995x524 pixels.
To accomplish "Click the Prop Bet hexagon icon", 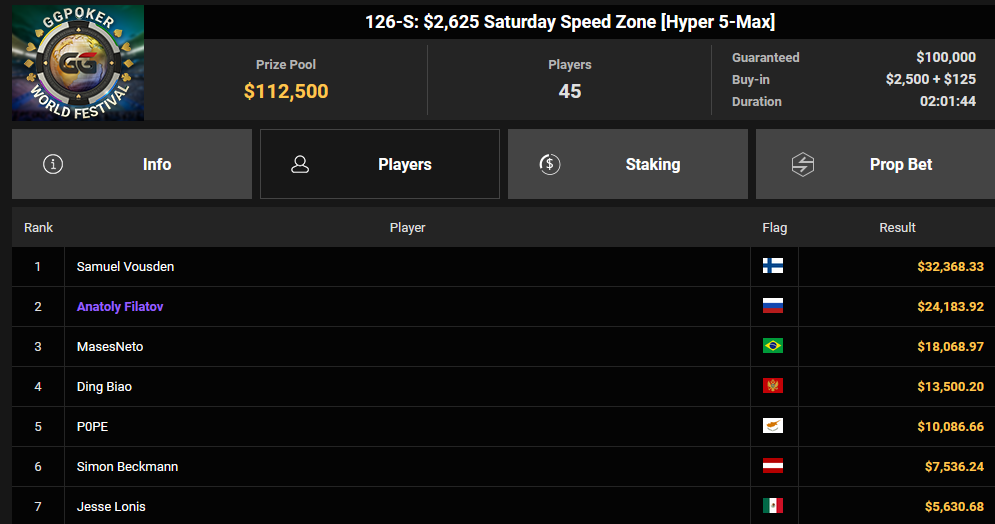I will click(803, 164).
